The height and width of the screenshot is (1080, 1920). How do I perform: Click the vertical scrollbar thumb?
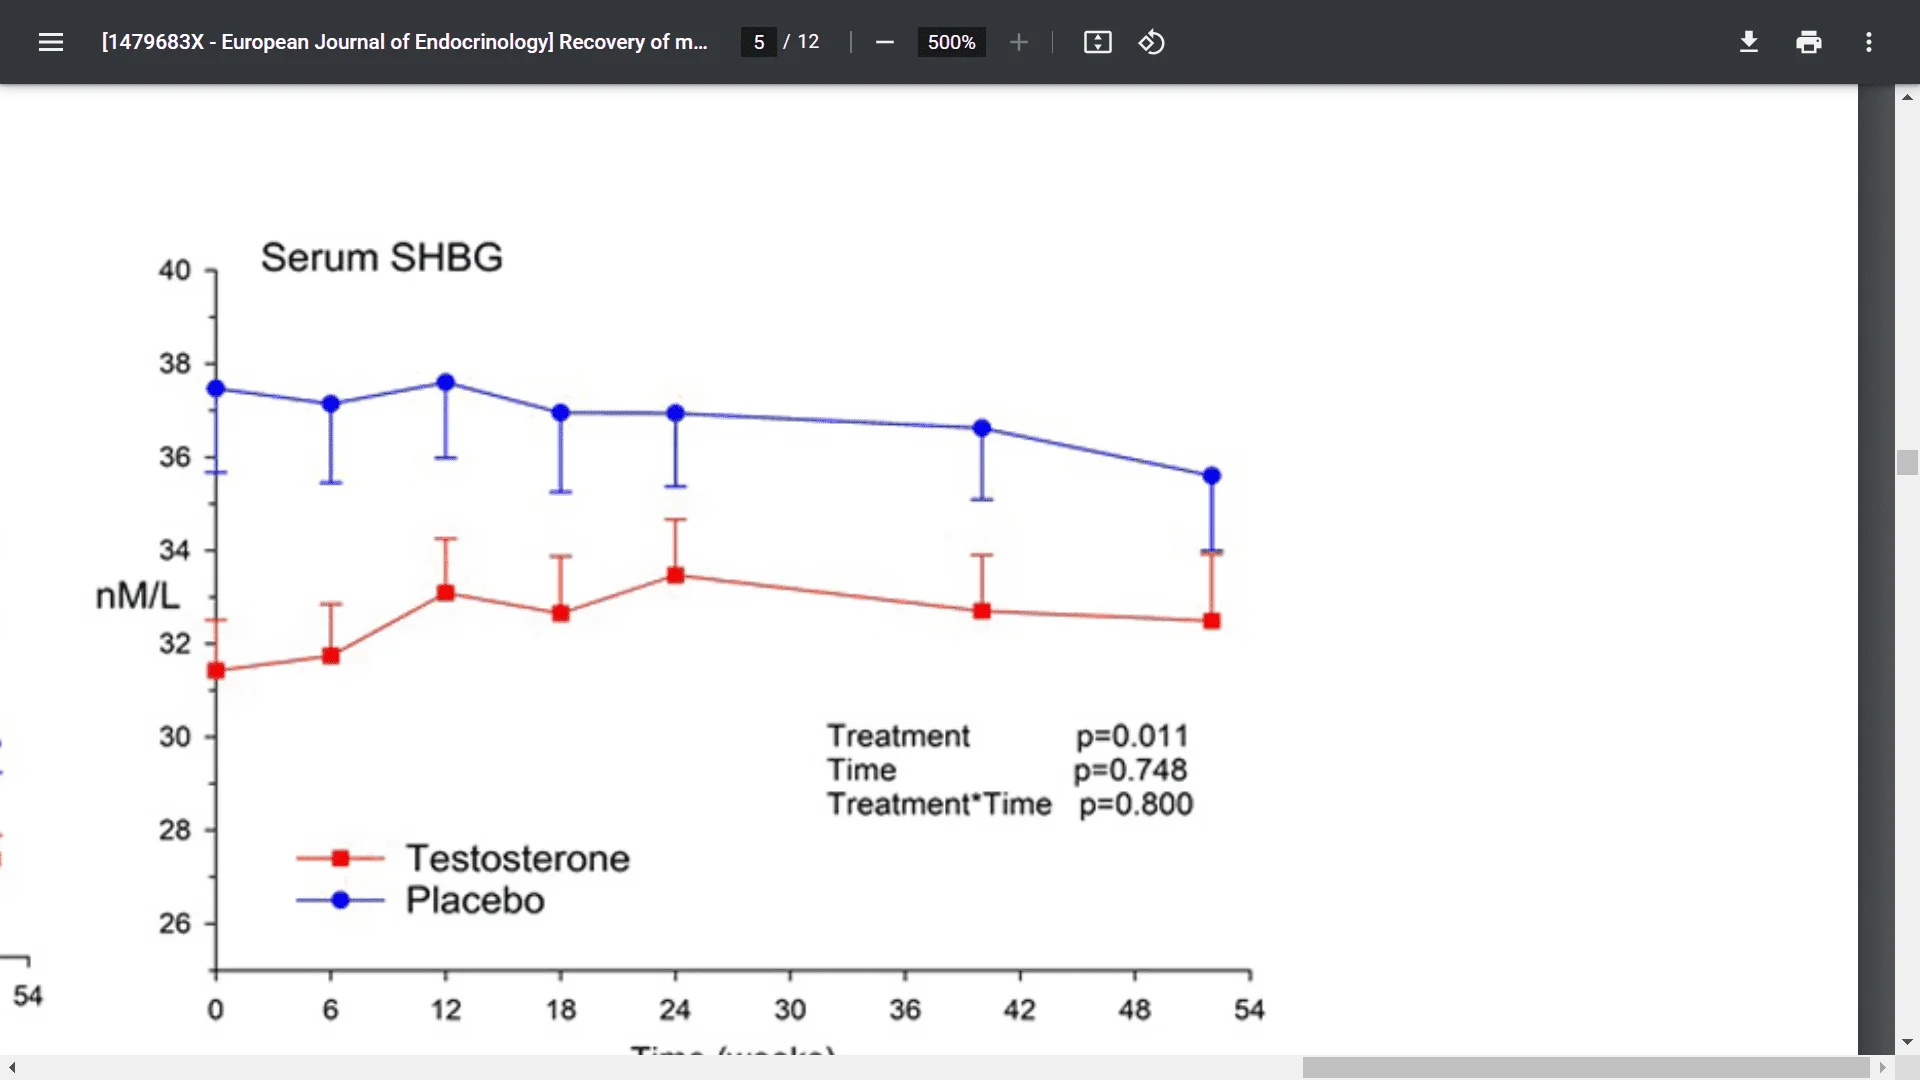[1907, 462]
